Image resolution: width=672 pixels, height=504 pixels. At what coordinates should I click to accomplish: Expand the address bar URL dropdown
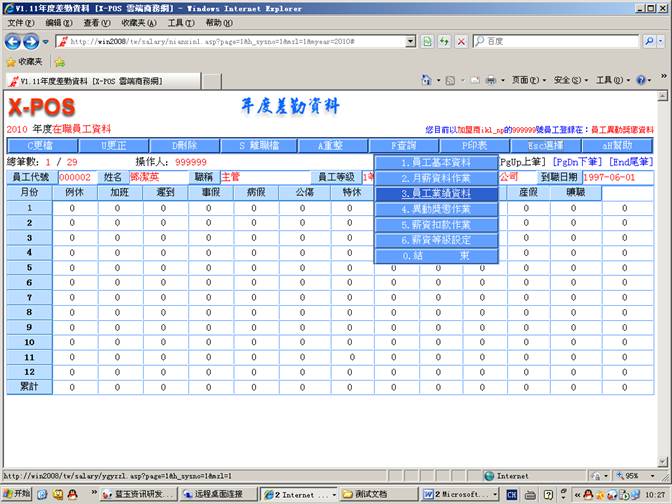coord(411,41)
